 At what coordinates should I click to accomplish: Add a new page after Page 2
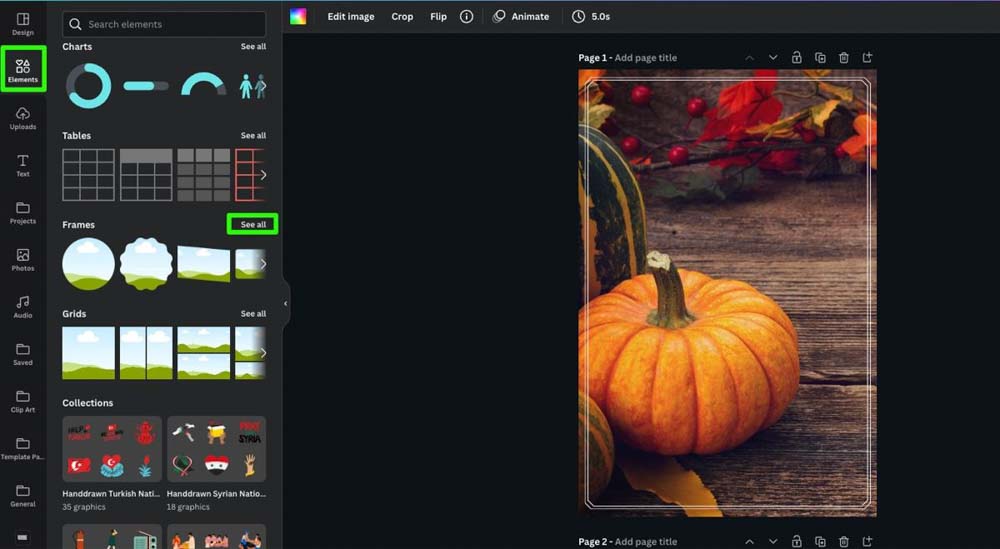[867, 541]
